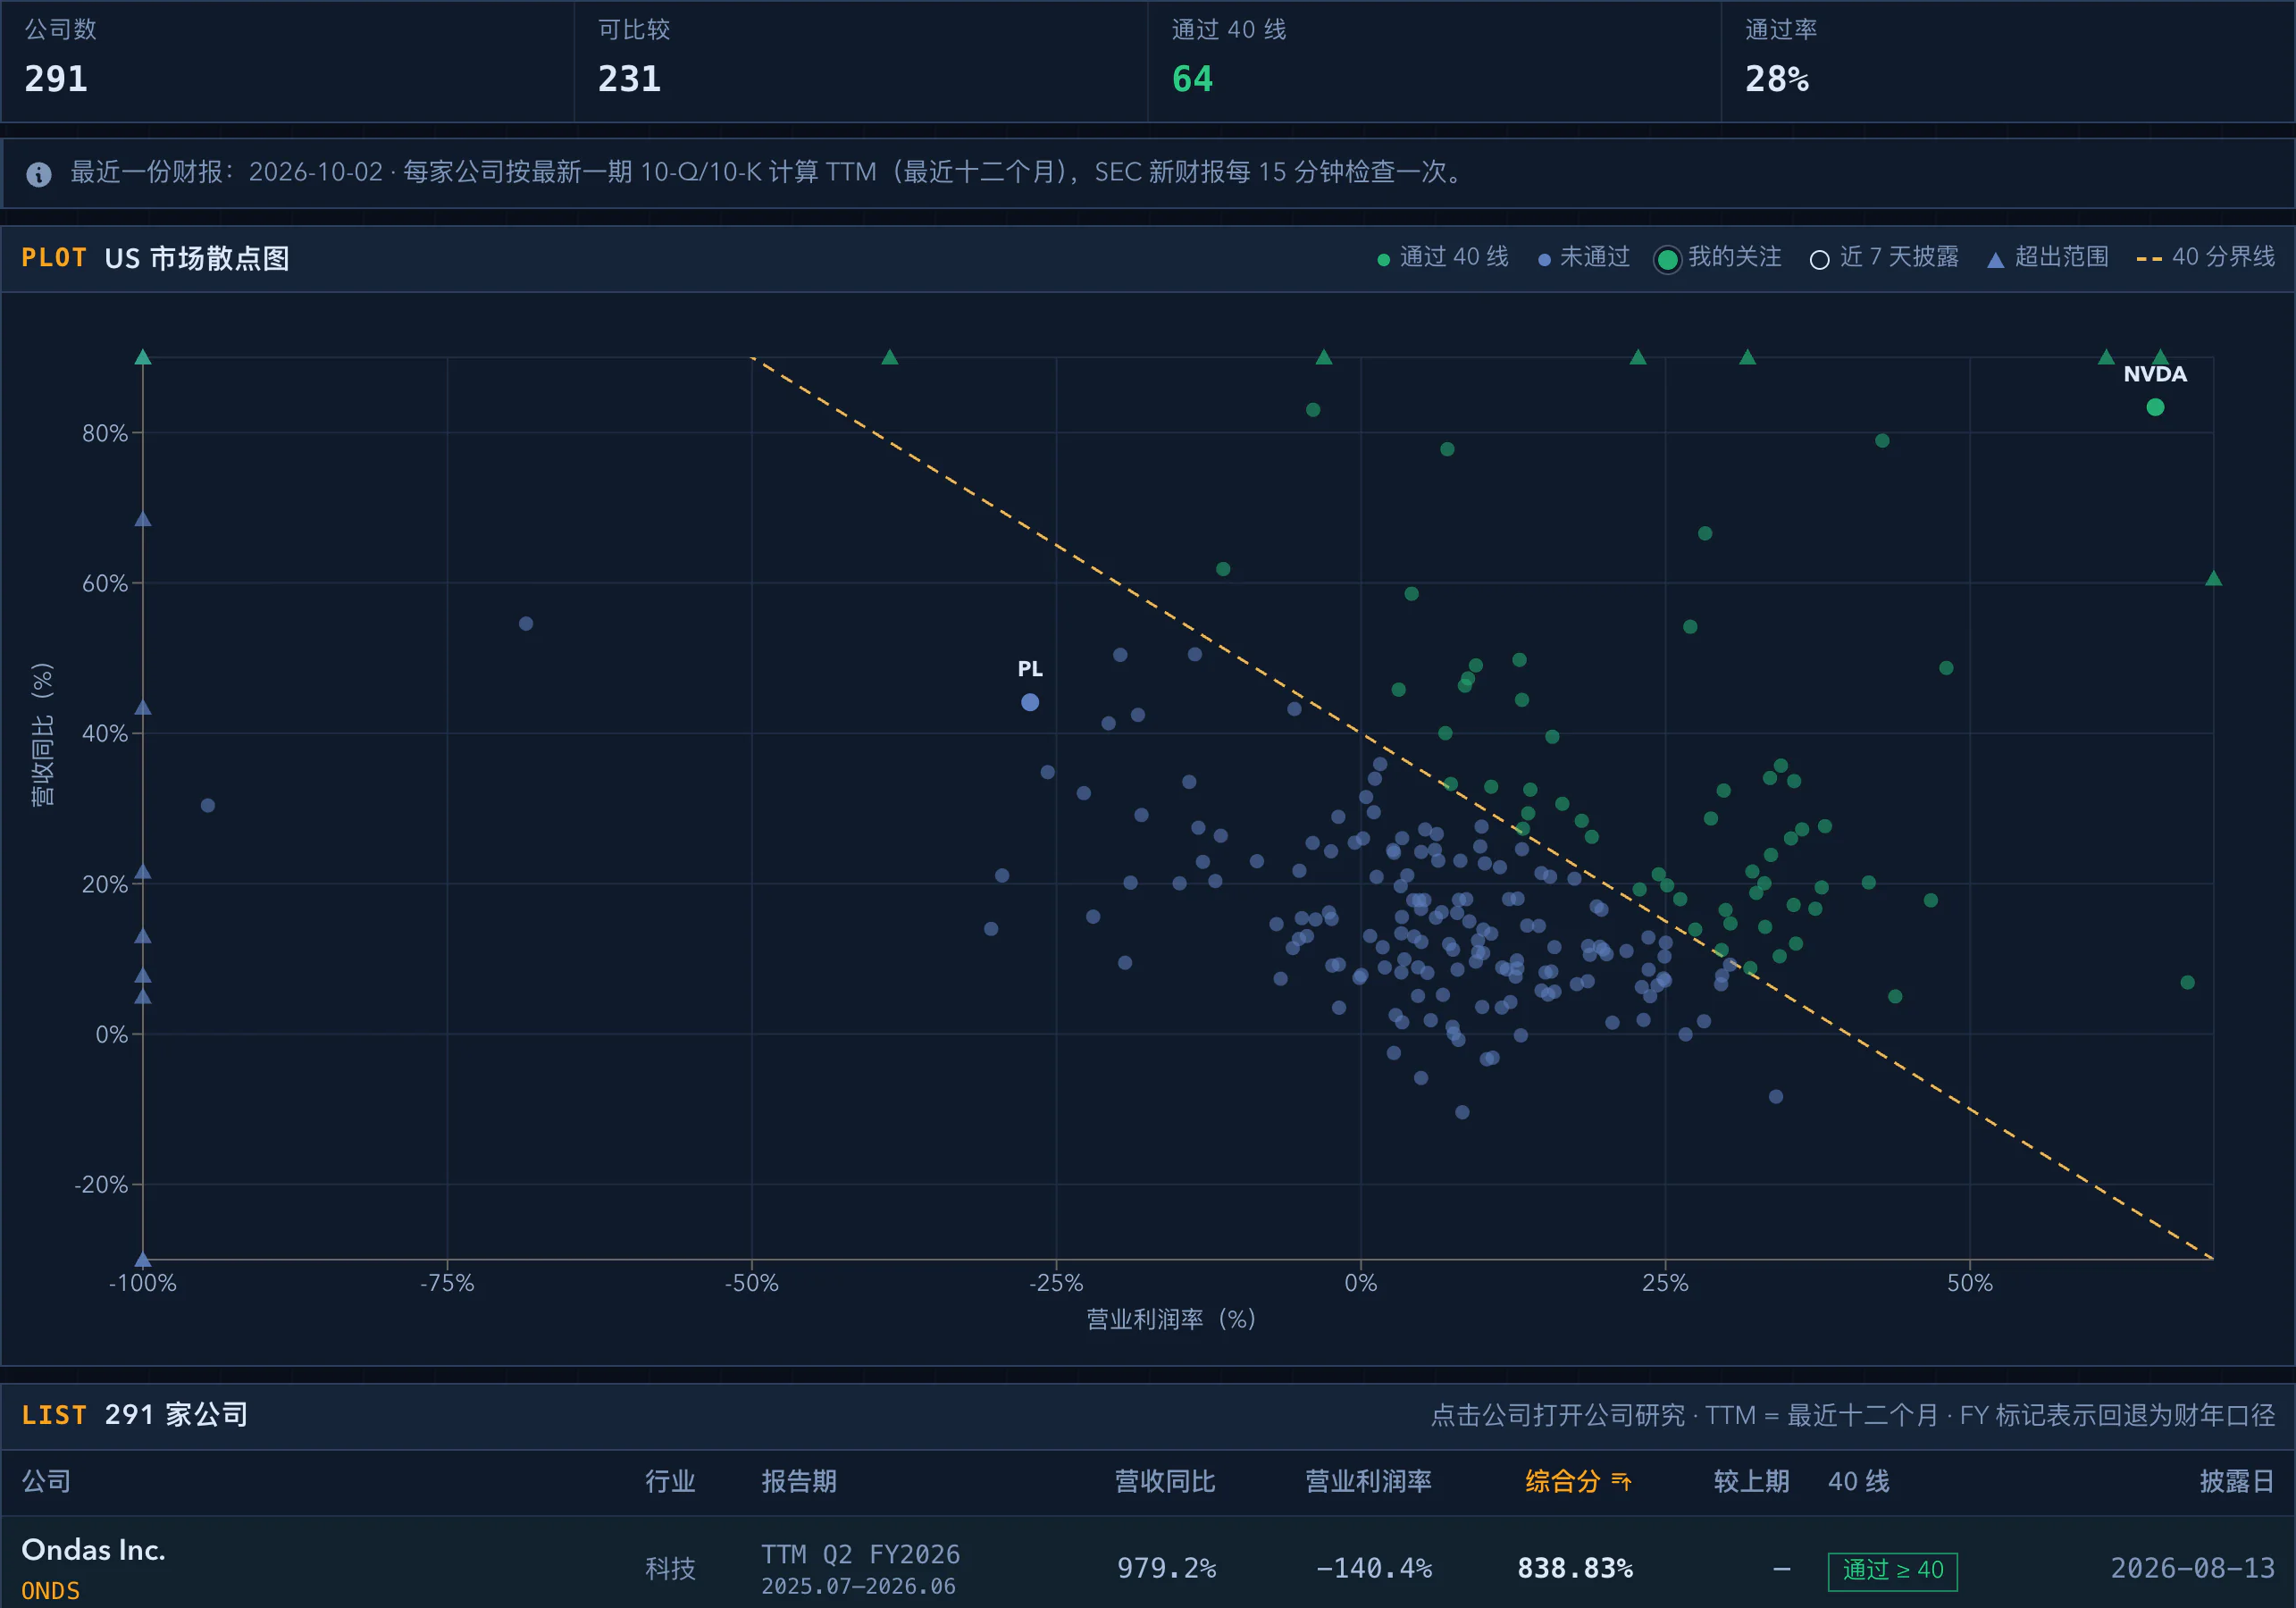Screen dimensions: 2296x1608
Task: Click the 40 分界线 dashed legend marker
Action: click(2149, 259)
